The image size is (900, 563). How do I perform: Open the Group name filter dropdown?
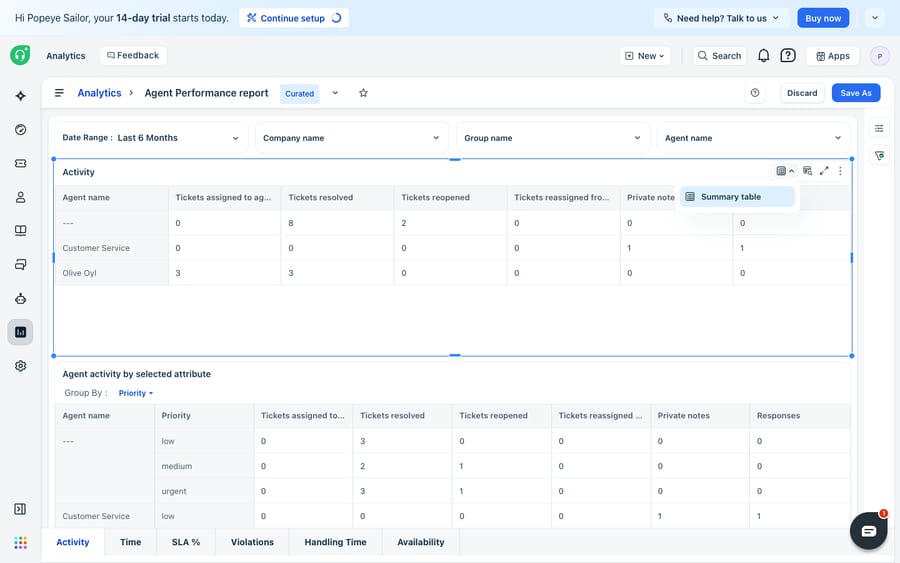(x=553, y=138)
